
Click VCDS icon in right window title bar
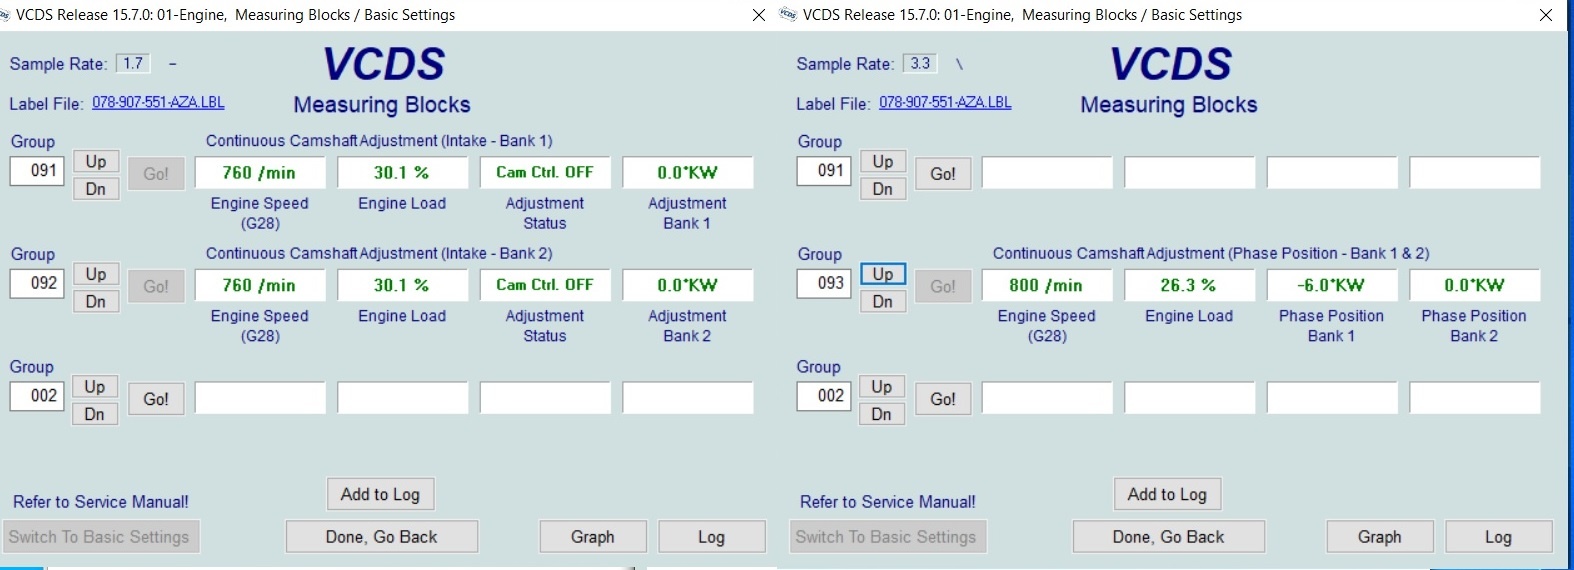[788, 14]
